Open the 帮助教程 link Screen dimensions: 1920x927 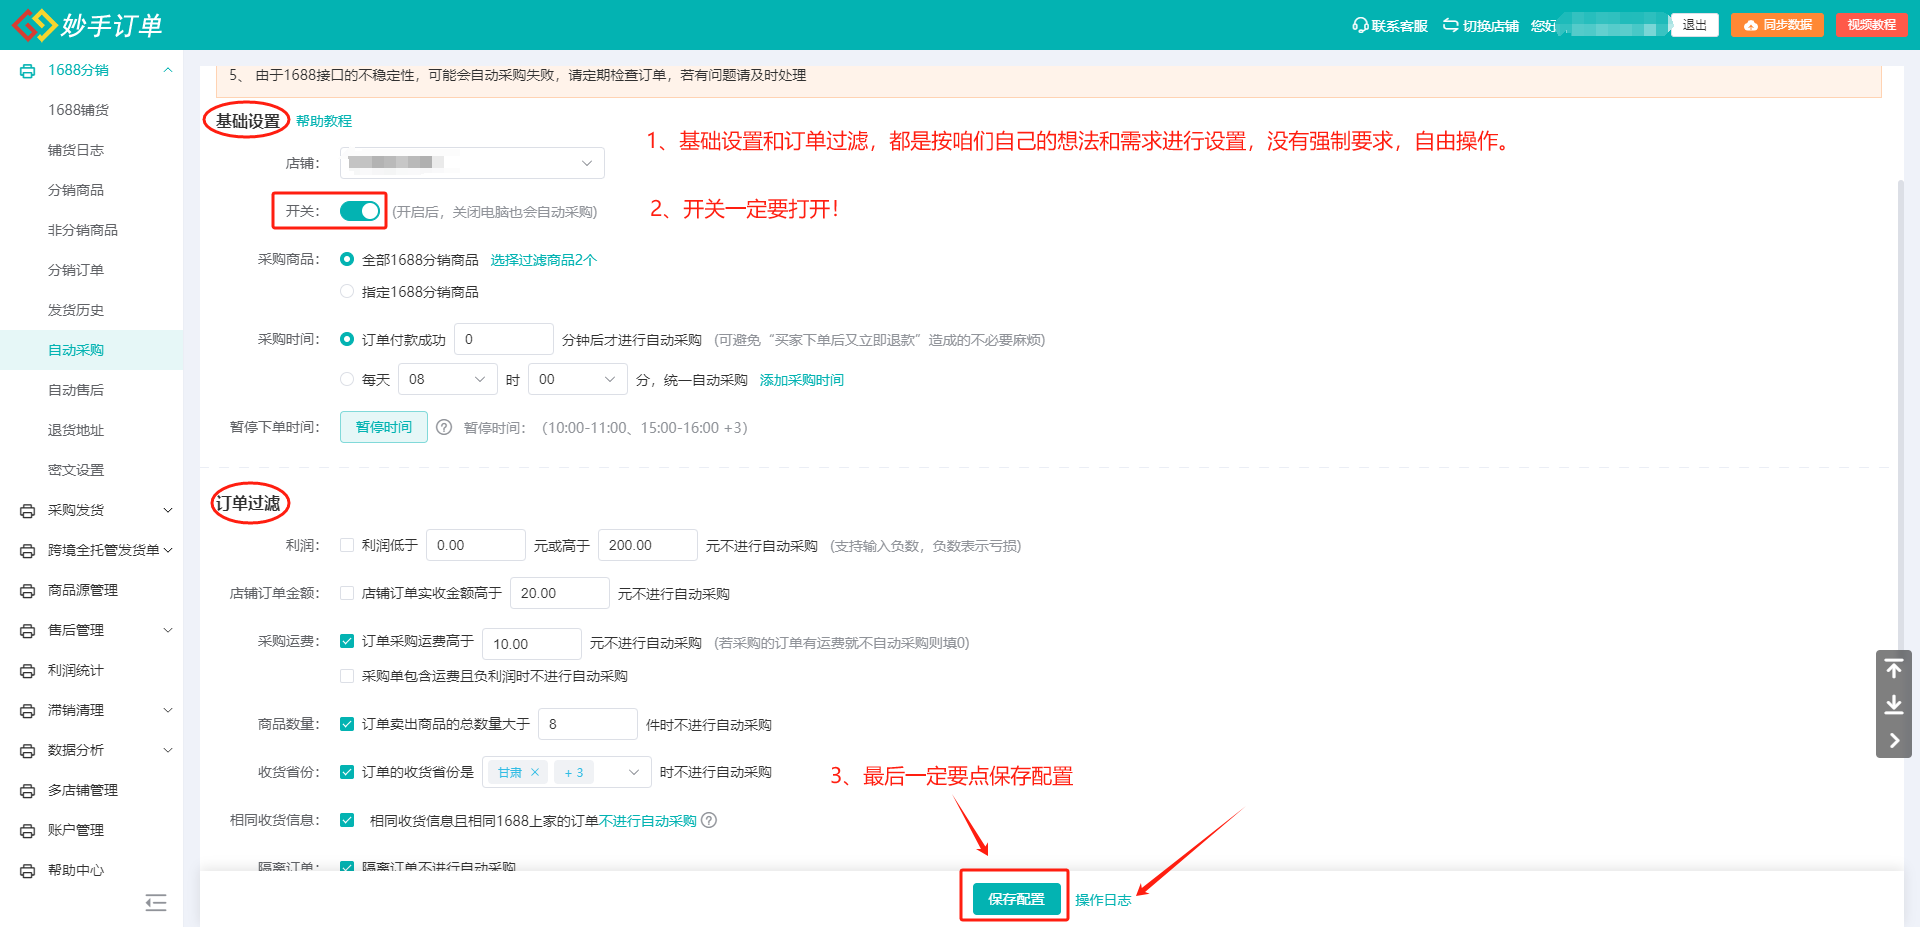(x=324, y=121)
